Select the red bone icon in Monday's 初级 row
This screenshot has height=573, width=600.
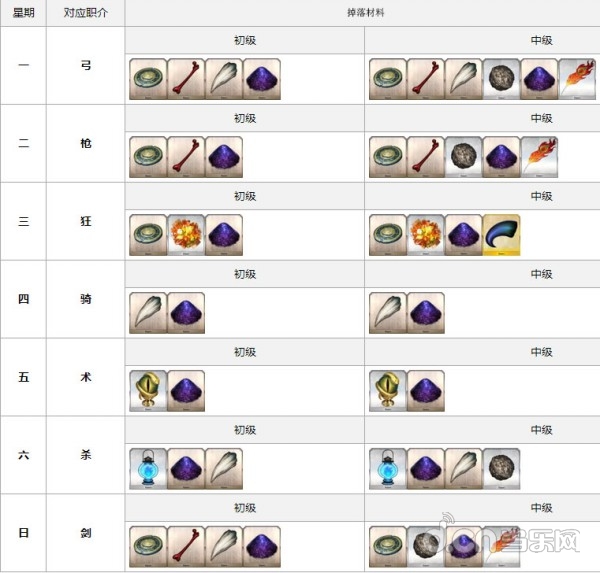186,79
